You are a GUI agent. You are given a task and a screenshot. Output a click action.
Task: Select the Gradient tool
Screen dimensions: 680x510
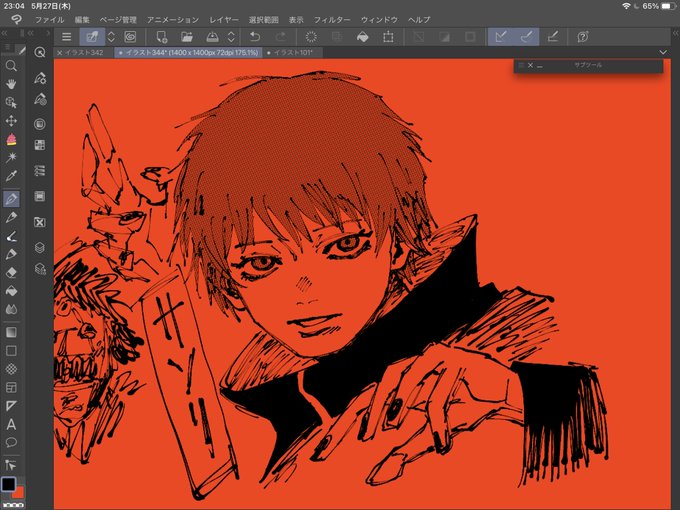[x=11, y=332]
